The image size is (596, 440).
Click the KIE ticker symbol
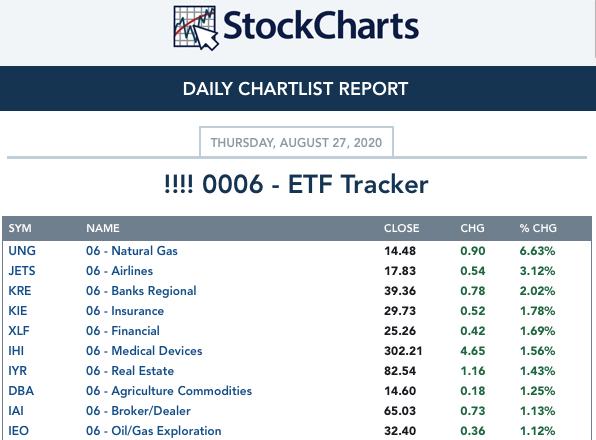(x=18, y=311)
